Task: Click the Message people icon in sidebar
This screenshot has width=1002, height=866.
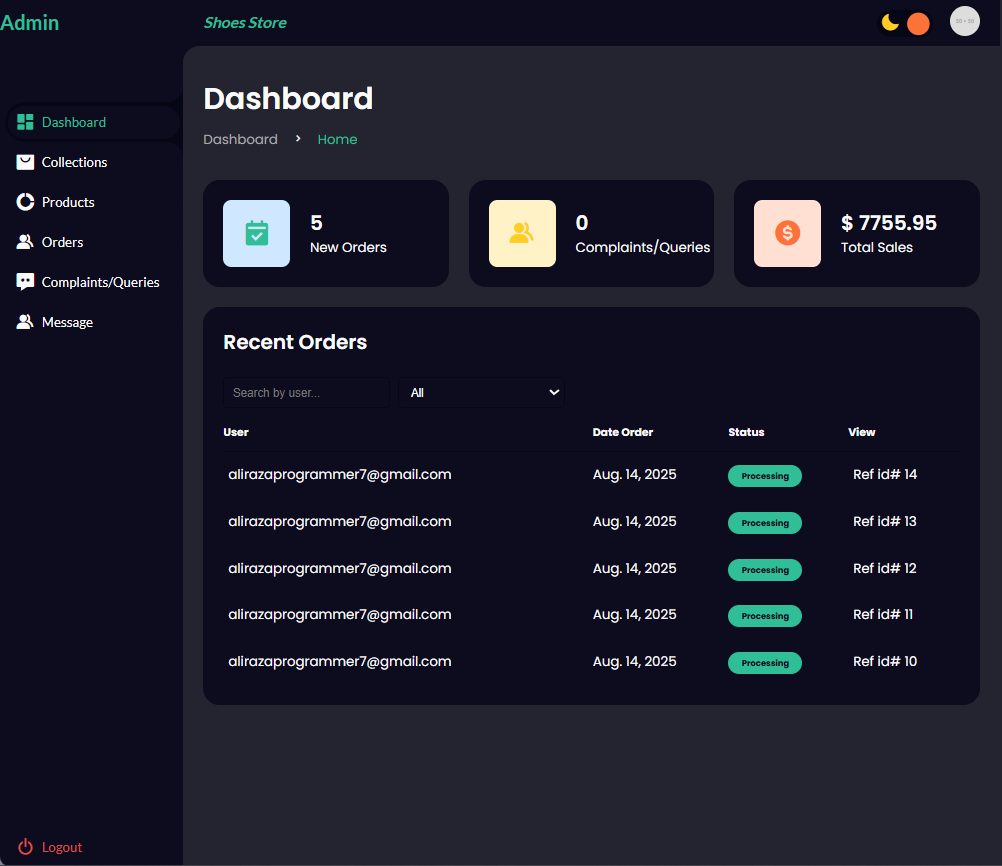Action: [25, 322]
